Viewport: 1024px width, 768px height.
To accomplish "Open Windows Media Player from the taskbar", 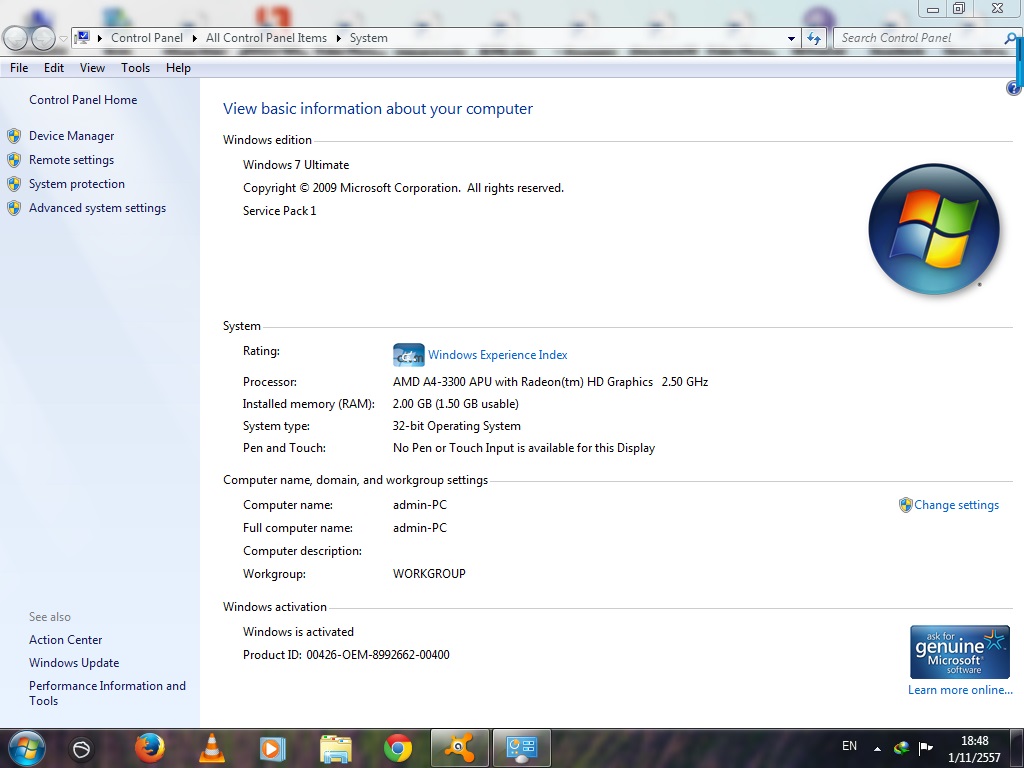I will click(x=272, y=748).
